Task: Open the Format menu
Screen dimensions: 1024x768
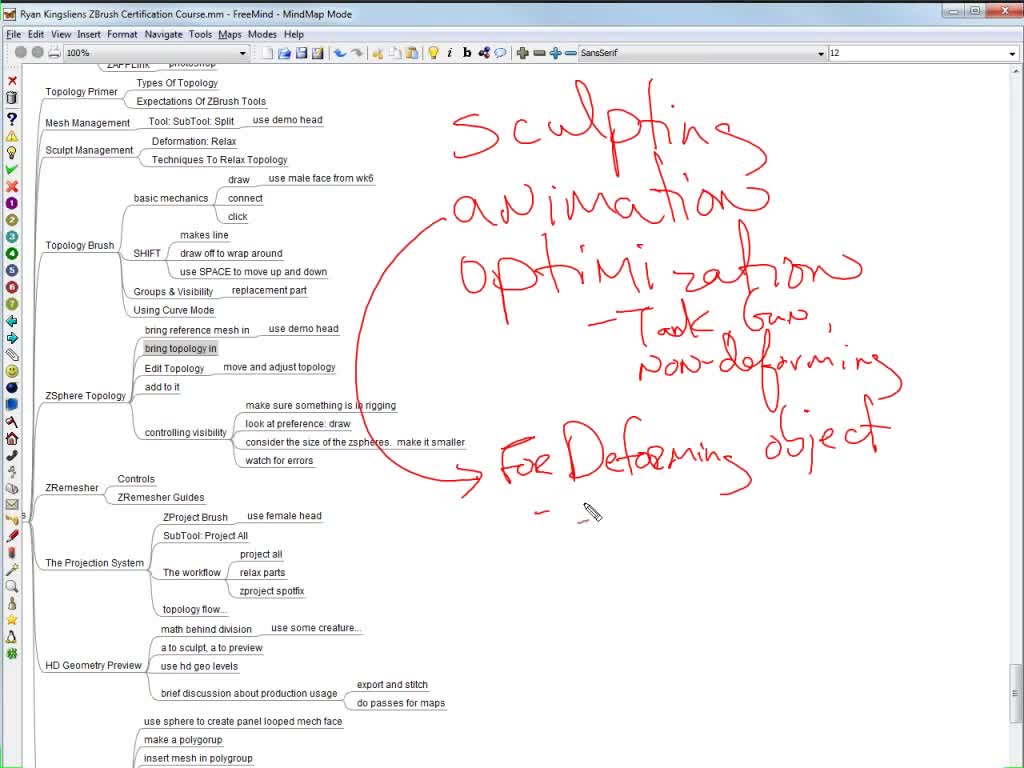Action: [122, 34]
